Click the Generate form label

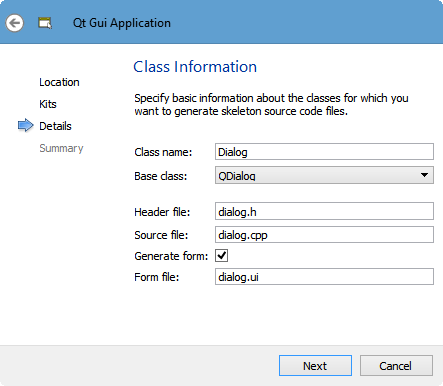pyautogui.click(x=171, y=256)
